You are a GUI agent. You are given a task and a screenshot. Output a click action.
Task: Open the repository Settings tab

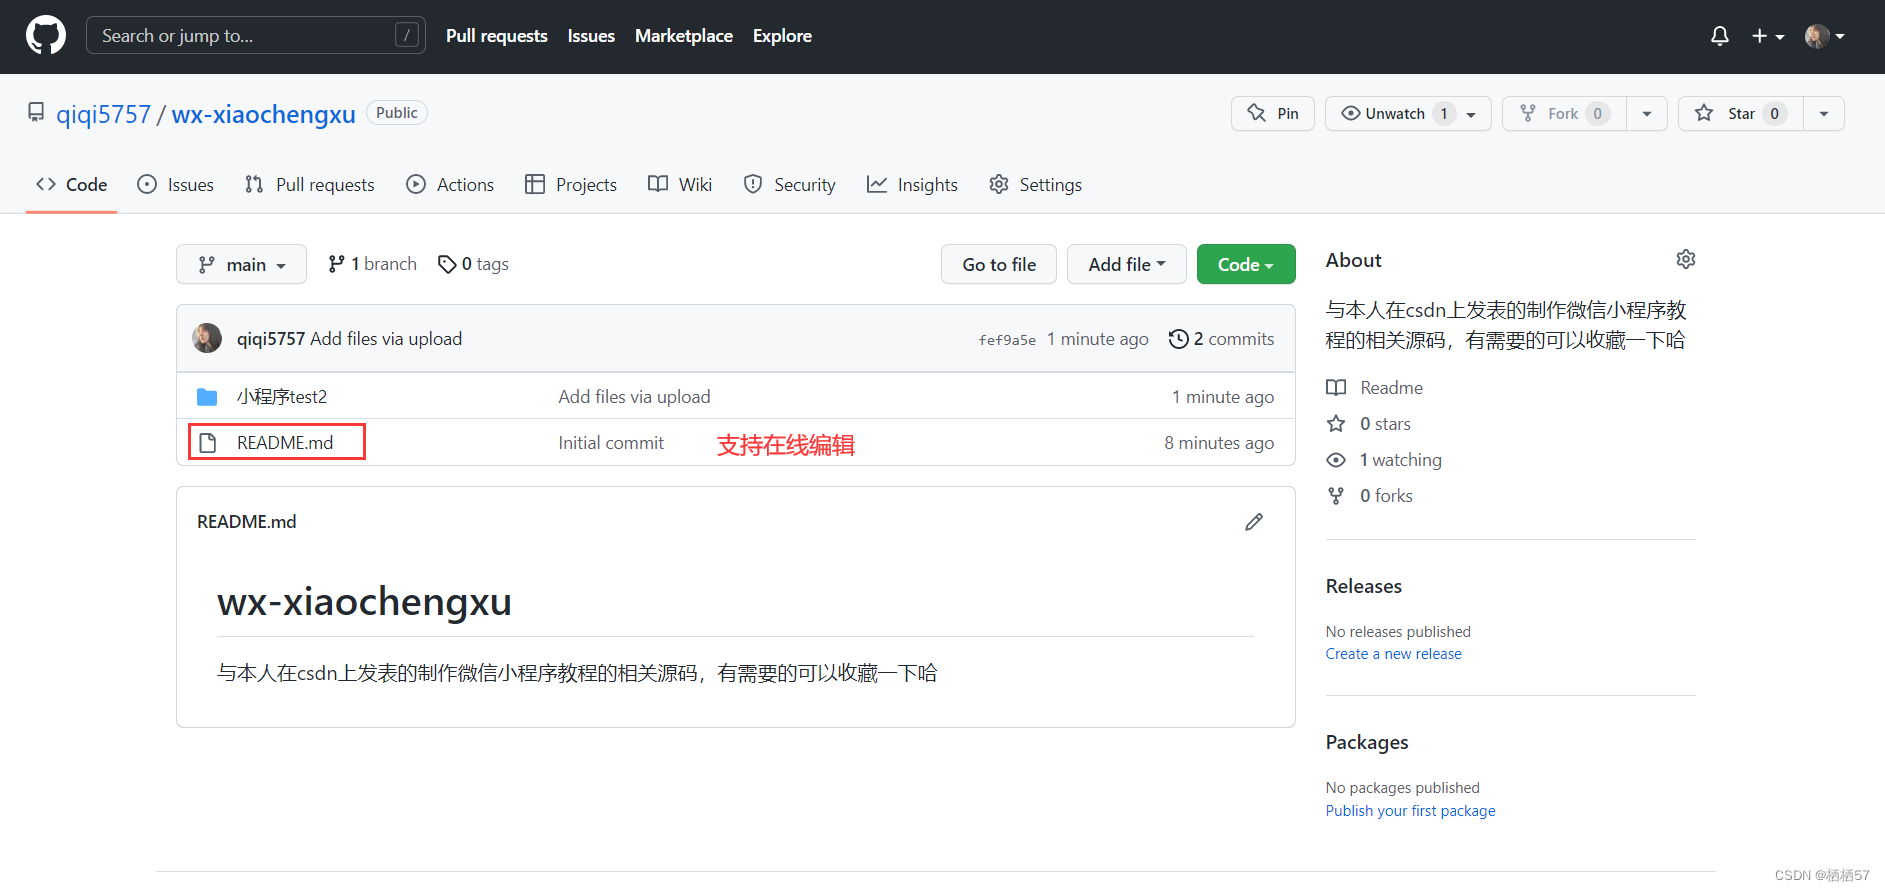point(1035,185)
